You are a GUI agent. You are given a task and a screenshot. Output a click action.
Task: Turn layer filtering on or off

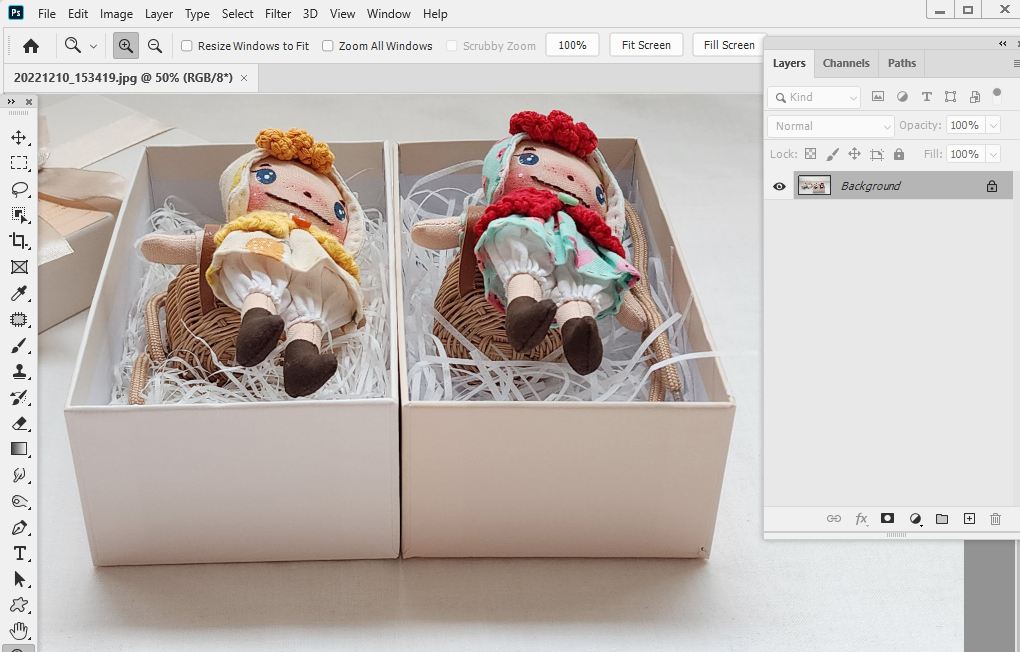[x=997, y=96]
